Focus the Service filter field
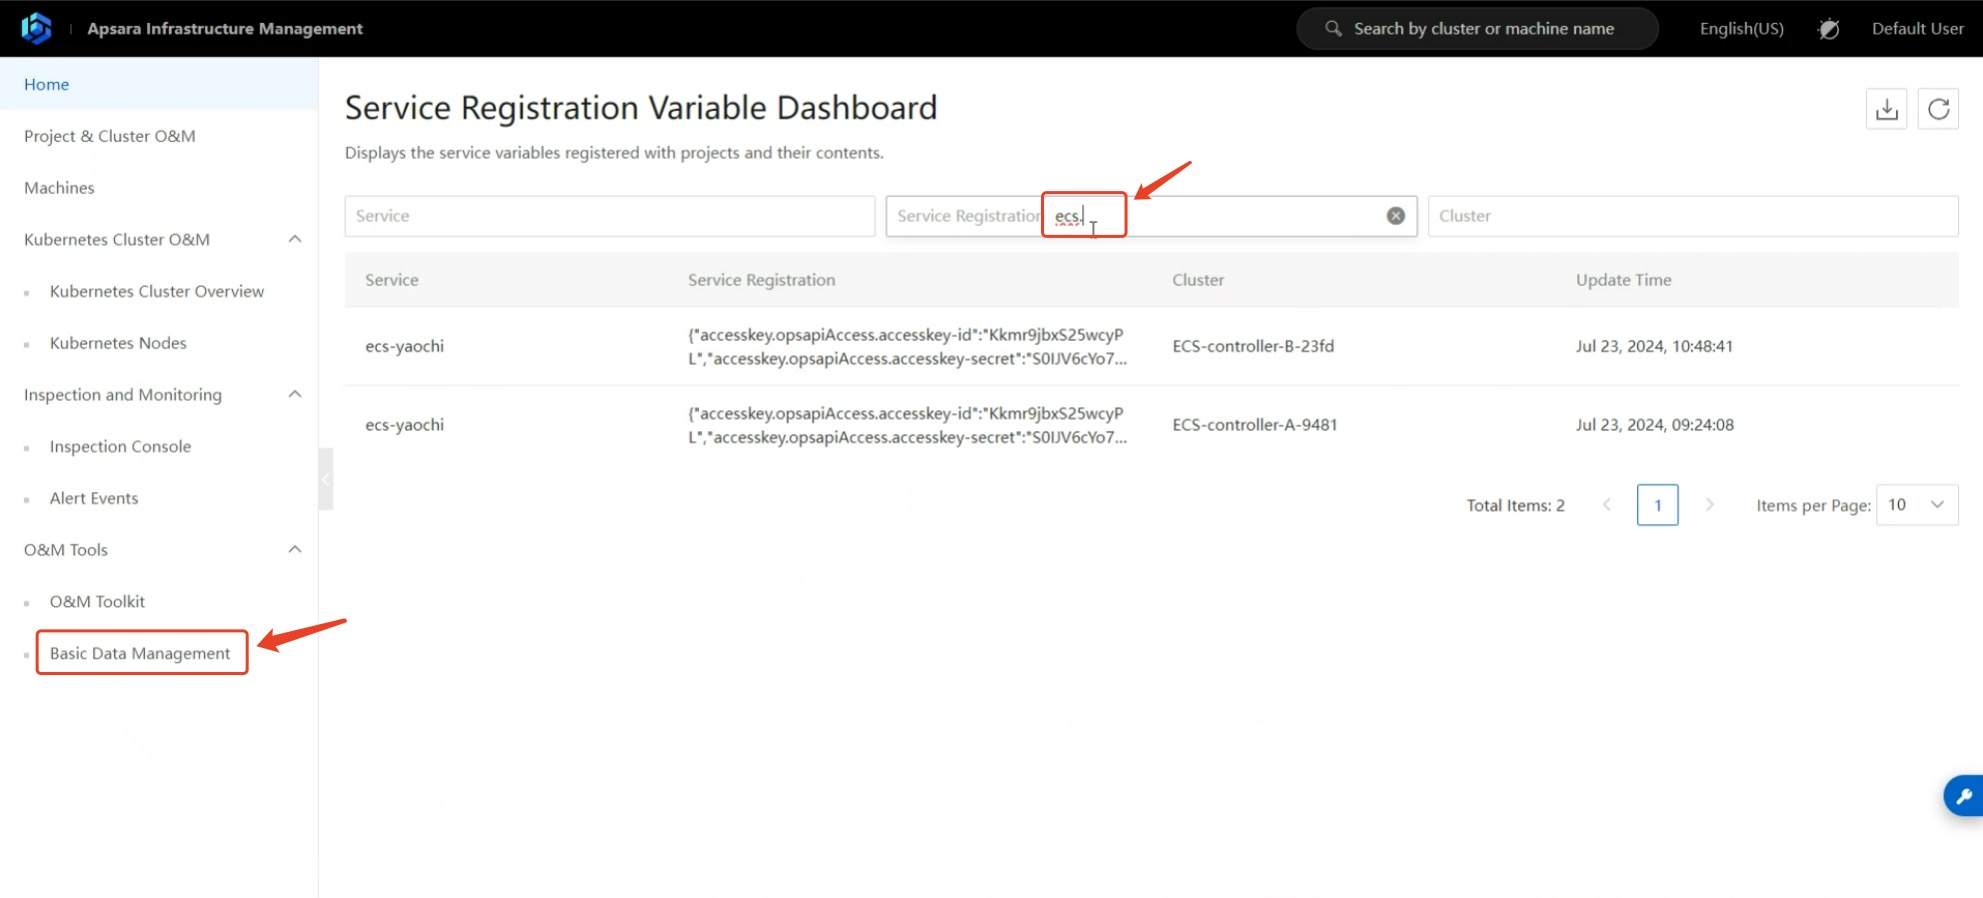1983x898 pixels. coord(609,216)
